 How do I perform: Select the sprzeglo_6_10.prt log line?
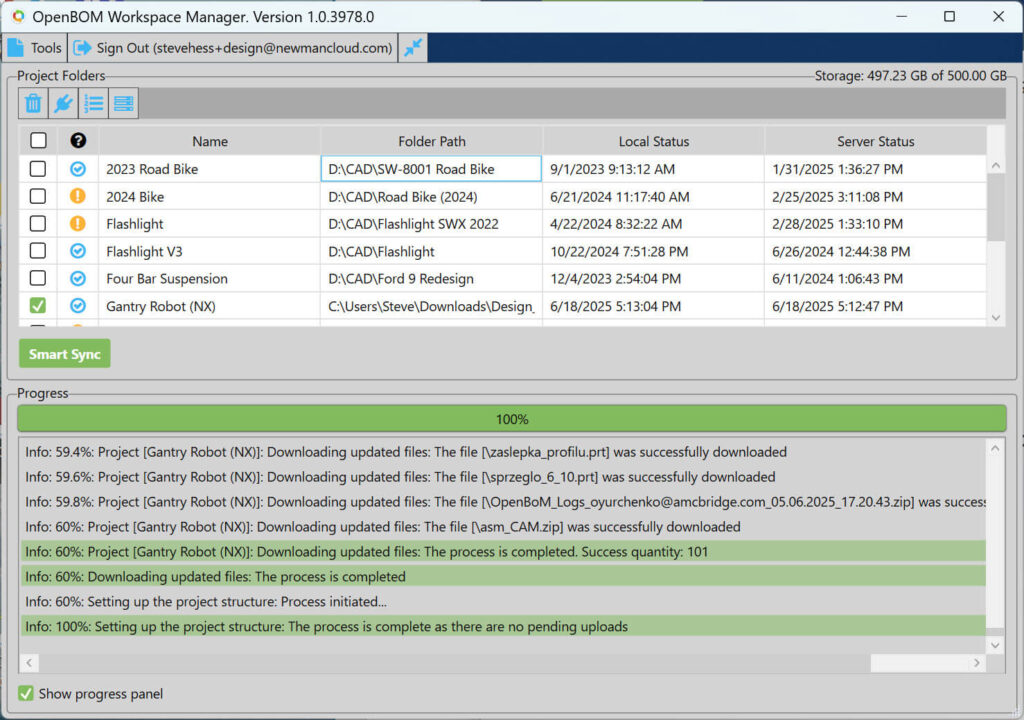pos(503,477)
